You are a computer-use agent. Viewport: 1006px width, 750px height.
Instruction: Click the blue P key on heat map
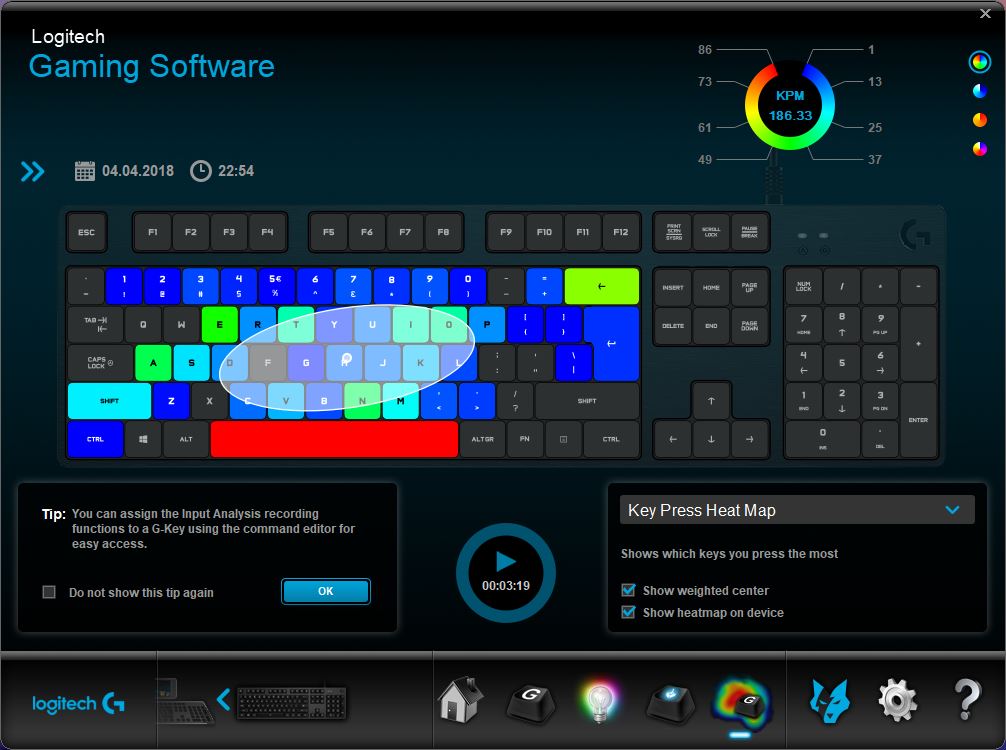coord(487,325)
